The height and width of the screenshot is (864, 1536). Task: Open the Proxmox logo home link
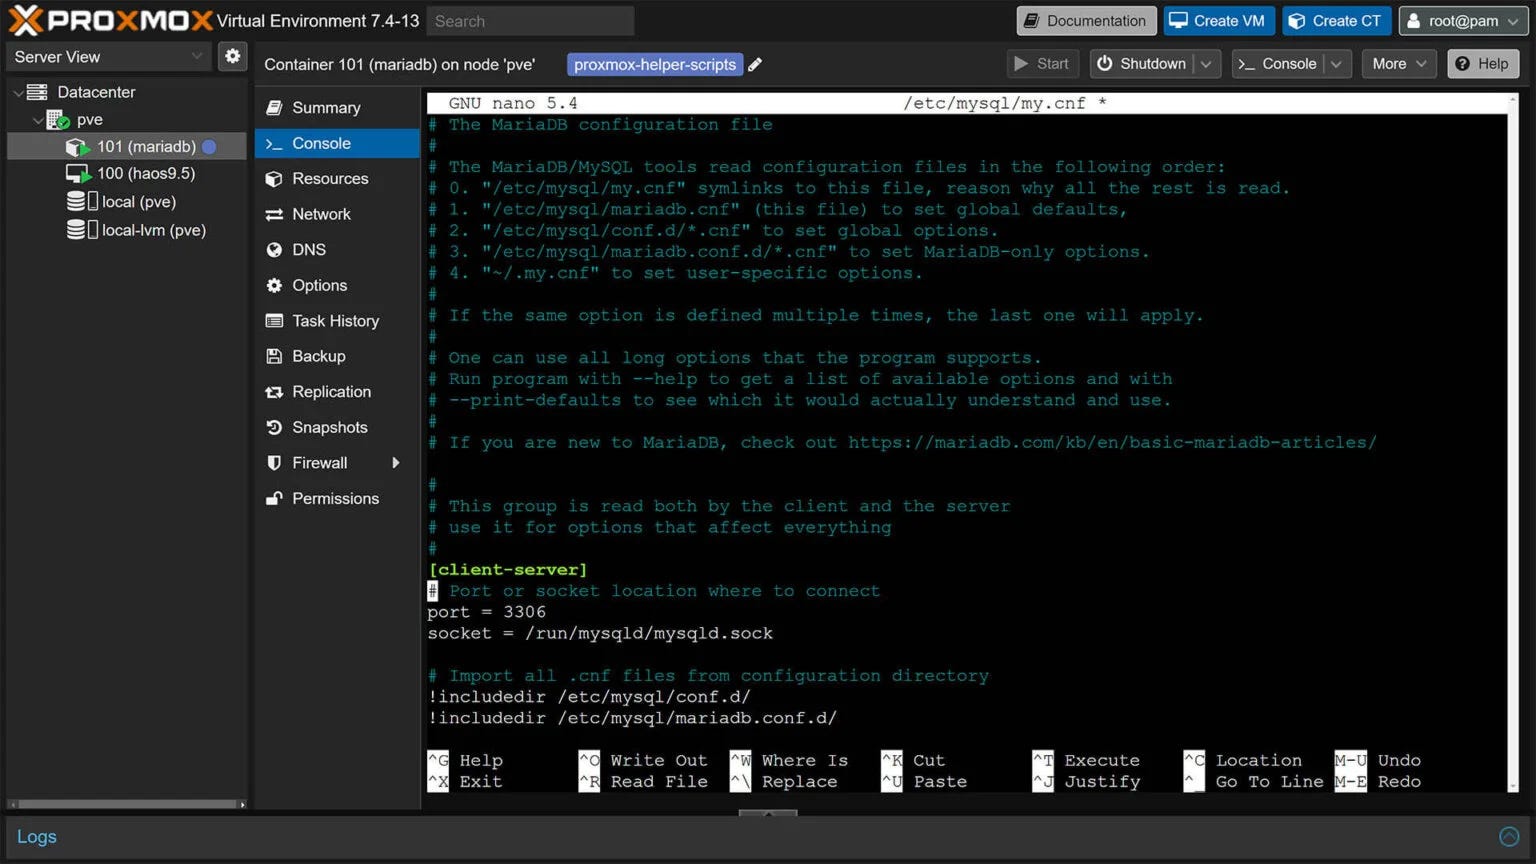point(111,20)
